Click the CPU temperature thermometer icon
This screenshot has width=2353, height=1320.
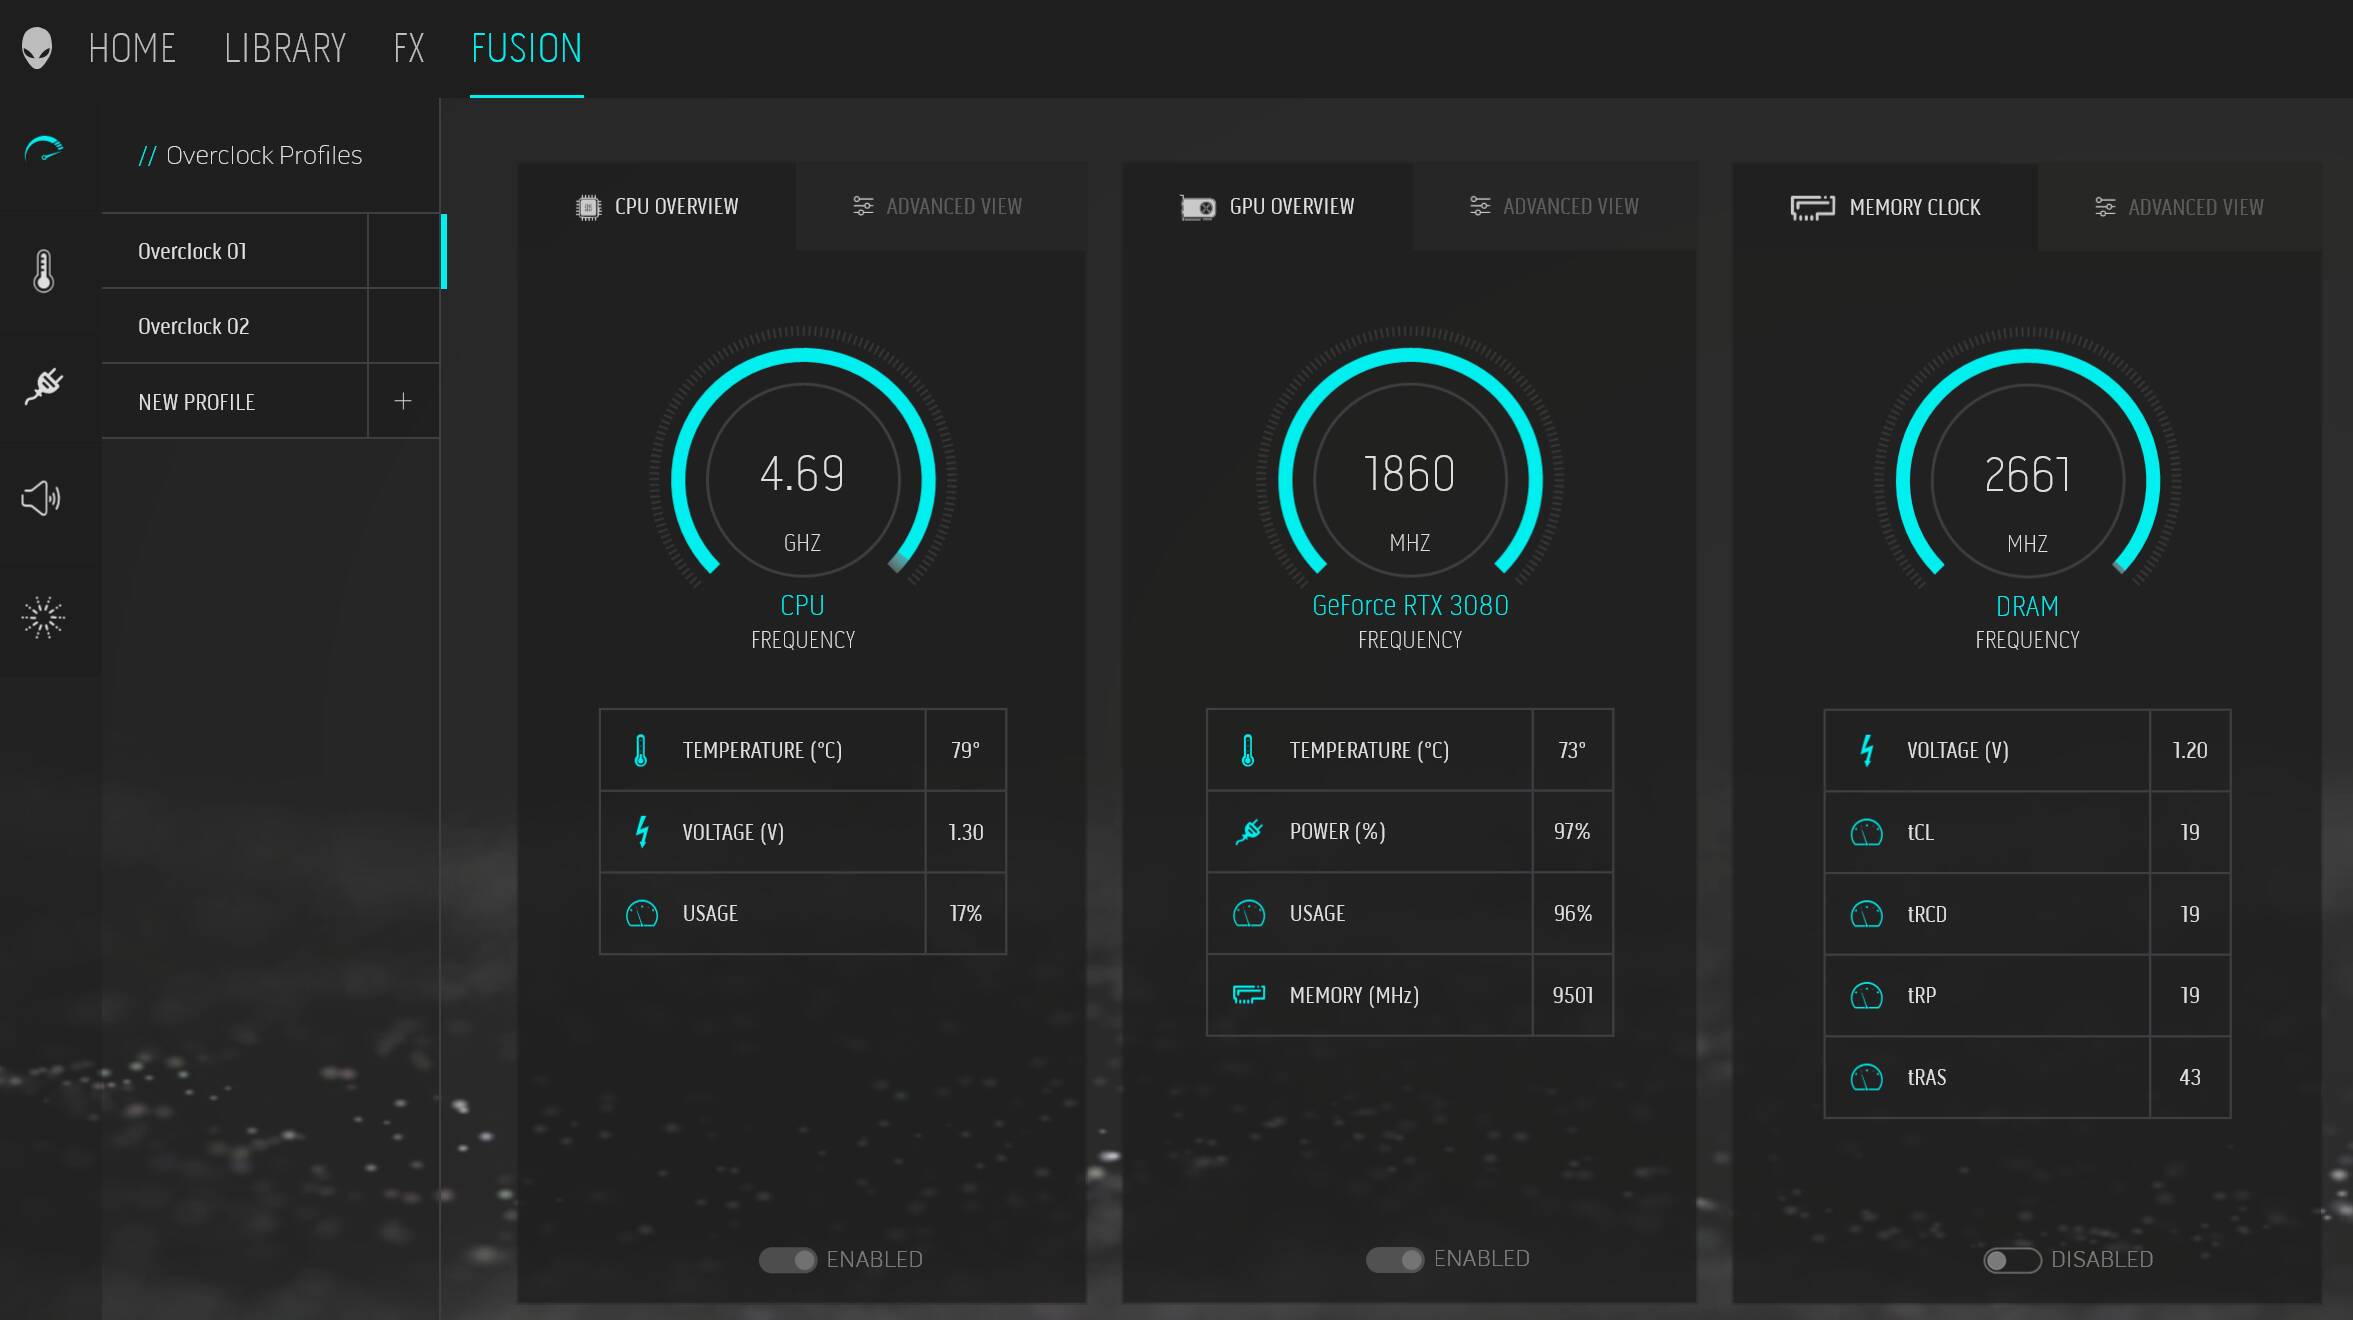point(641,750)
